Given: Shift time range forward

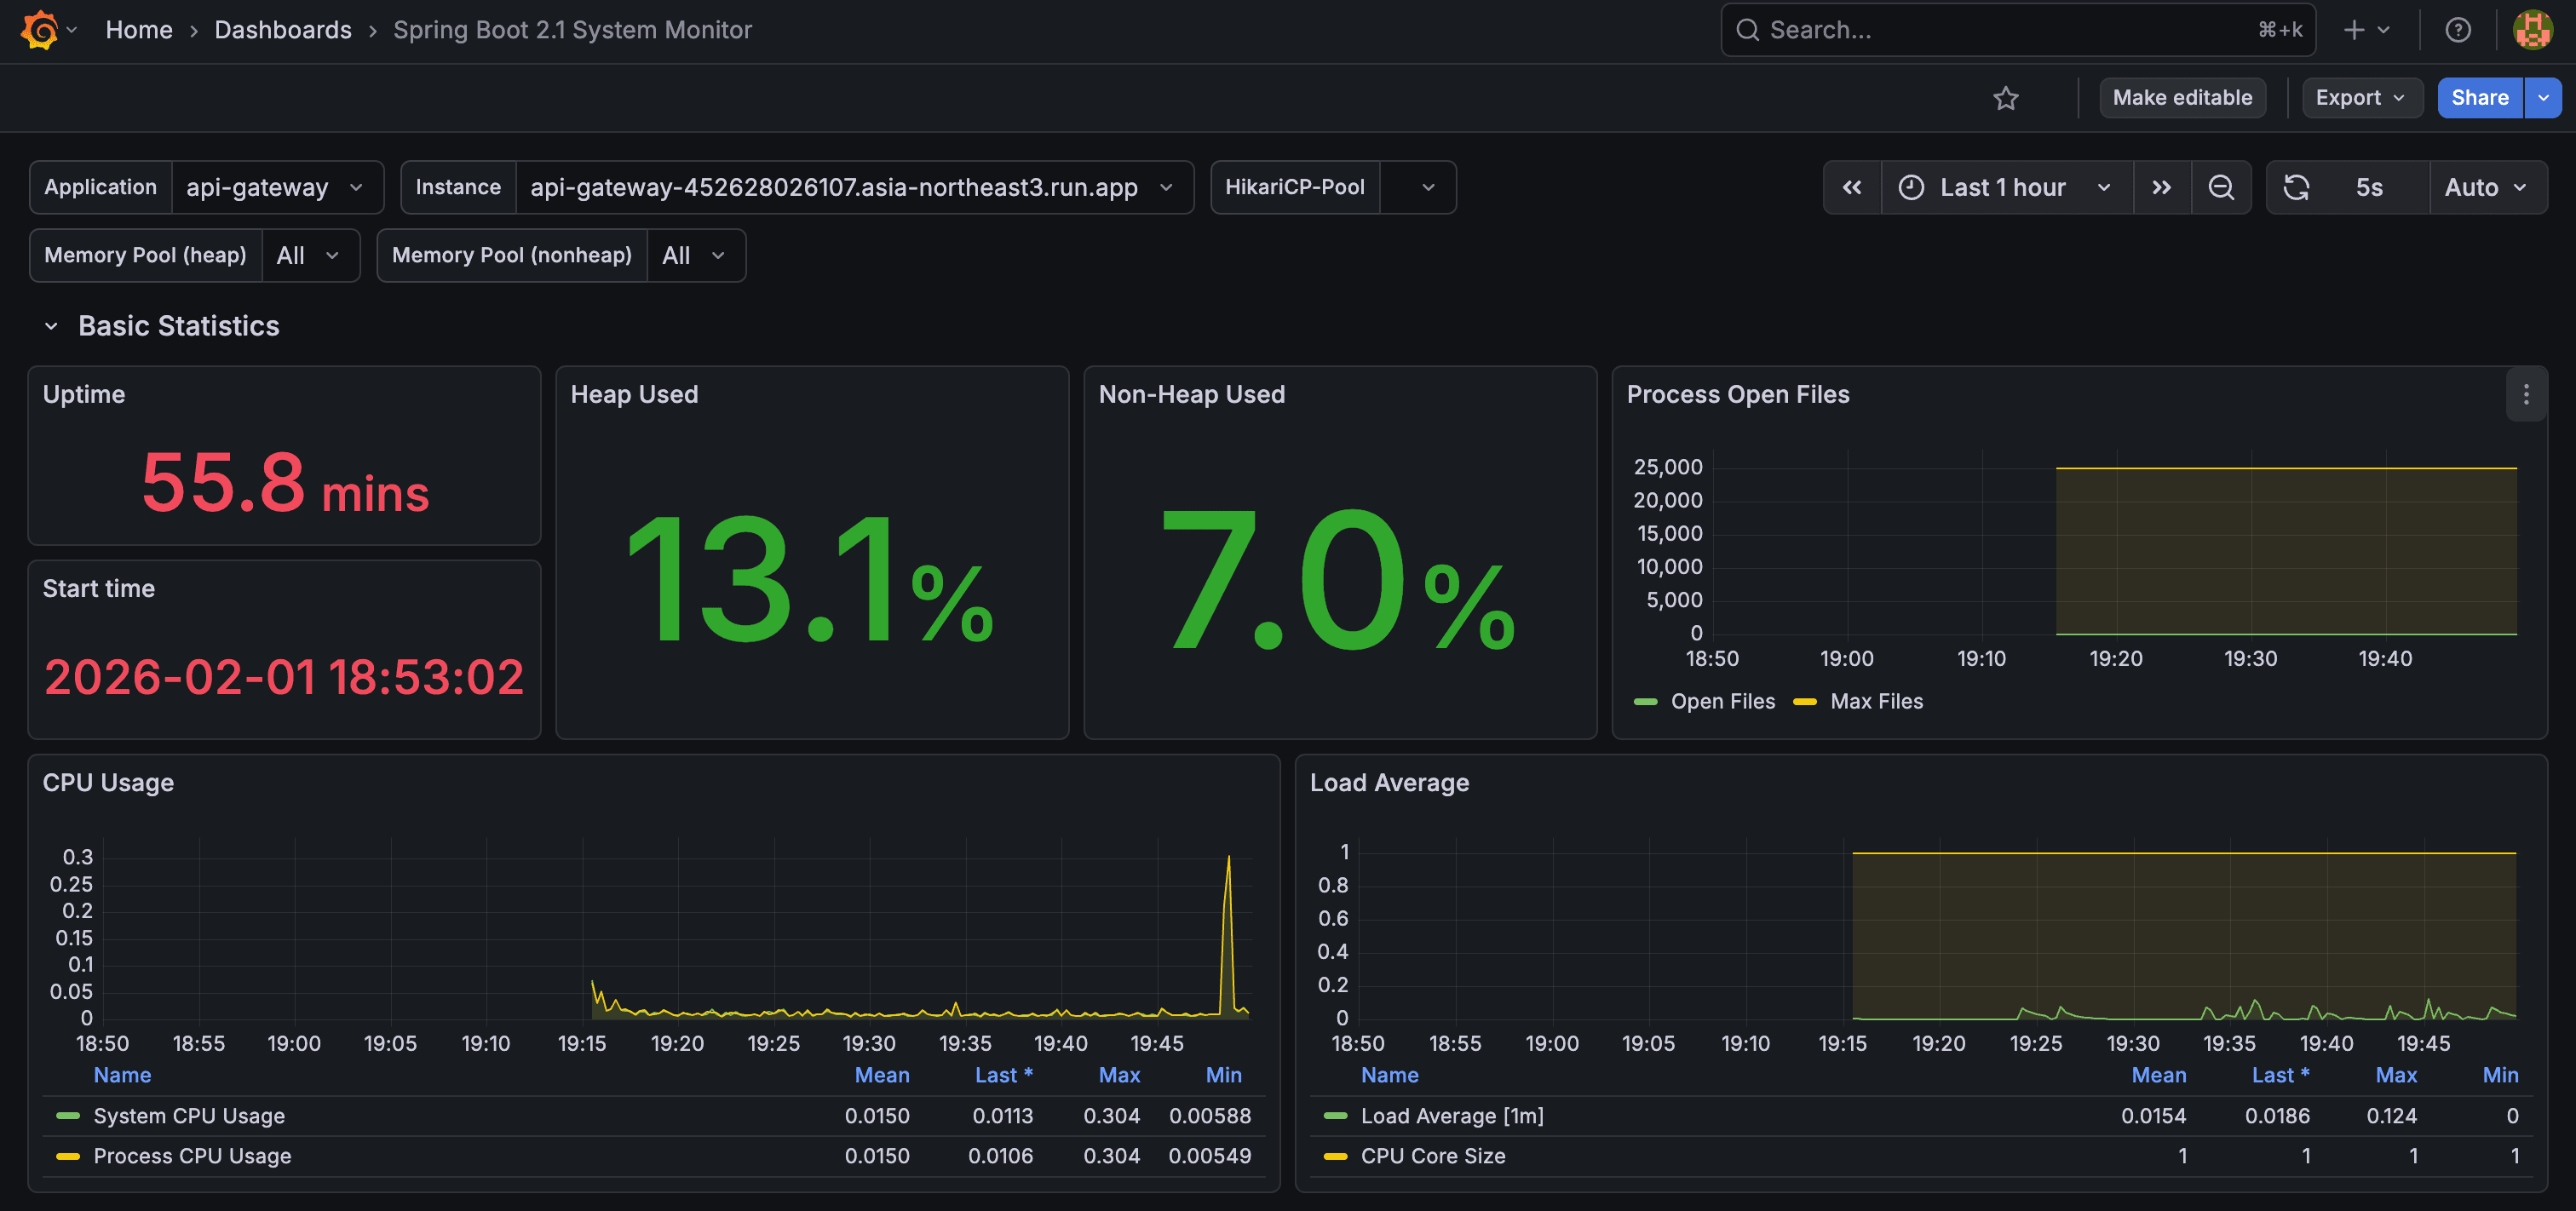Looking at the screenshot, I should click(2161, 187).
